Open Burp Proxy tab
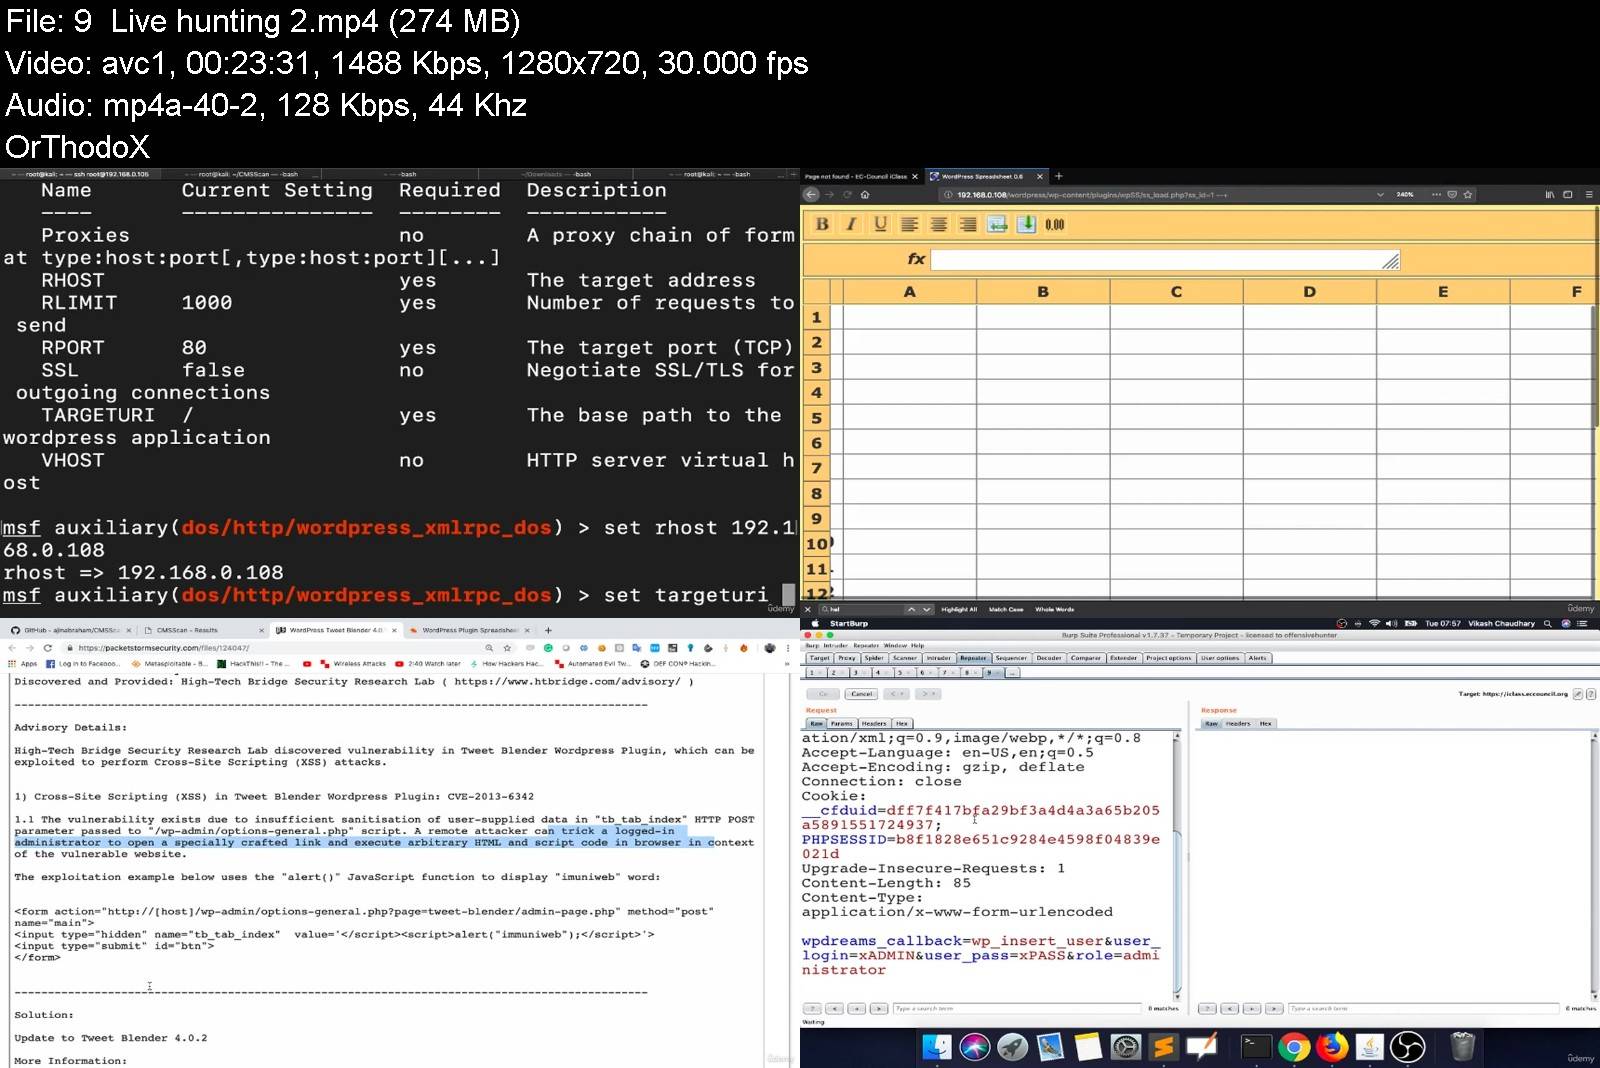Viewport: 1600px width, 1068px height. click(x=847, y=658)
